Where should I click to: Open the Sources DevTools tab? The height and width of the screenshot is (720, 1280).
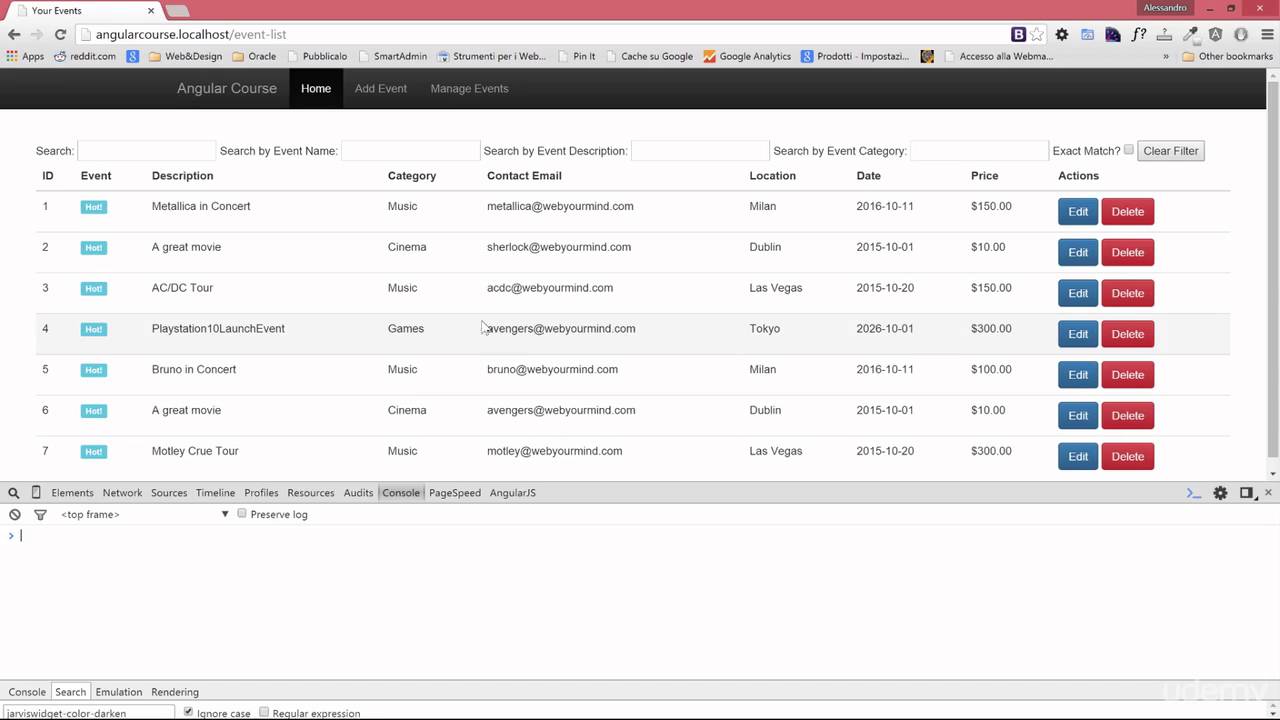[169, 493]
